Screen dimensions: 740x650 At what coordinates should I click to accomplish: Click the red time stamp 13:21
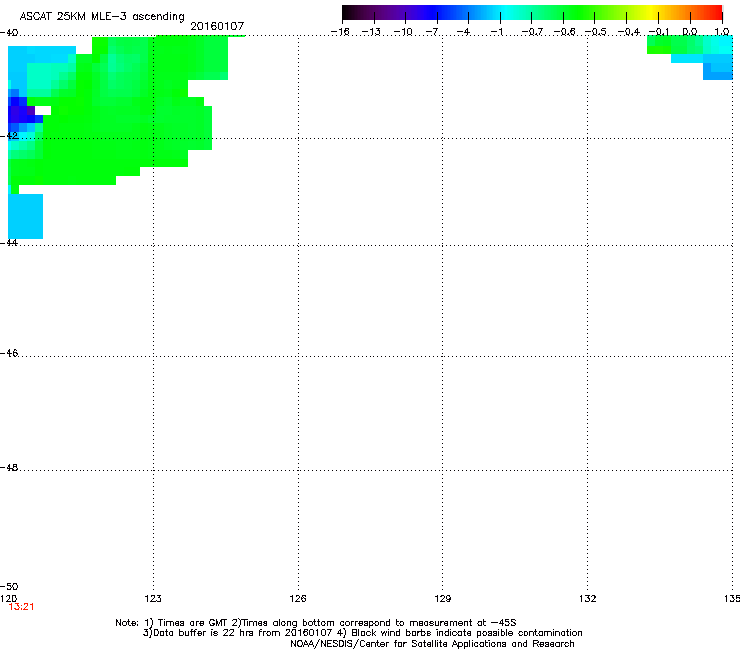coord(21,607)
